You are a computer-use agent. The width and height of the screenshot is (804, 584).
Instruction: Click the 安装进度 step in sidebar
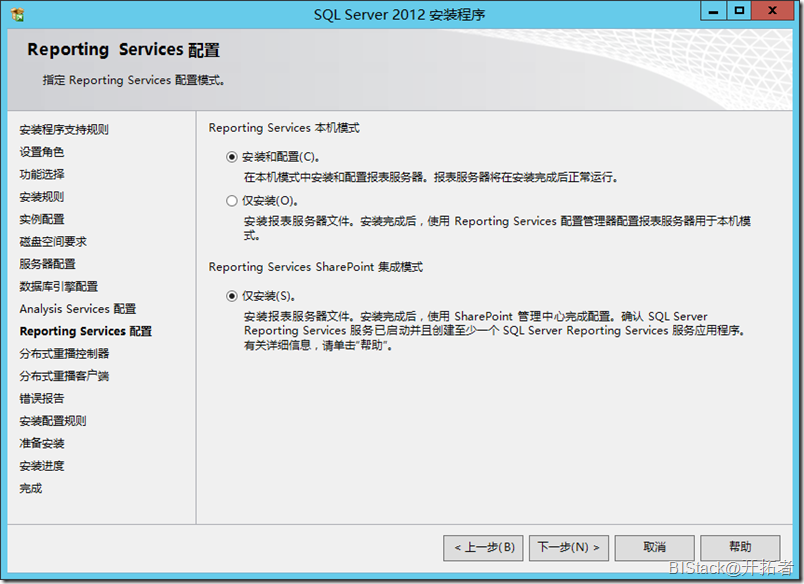pyautogui.click(x=42, y=466)
